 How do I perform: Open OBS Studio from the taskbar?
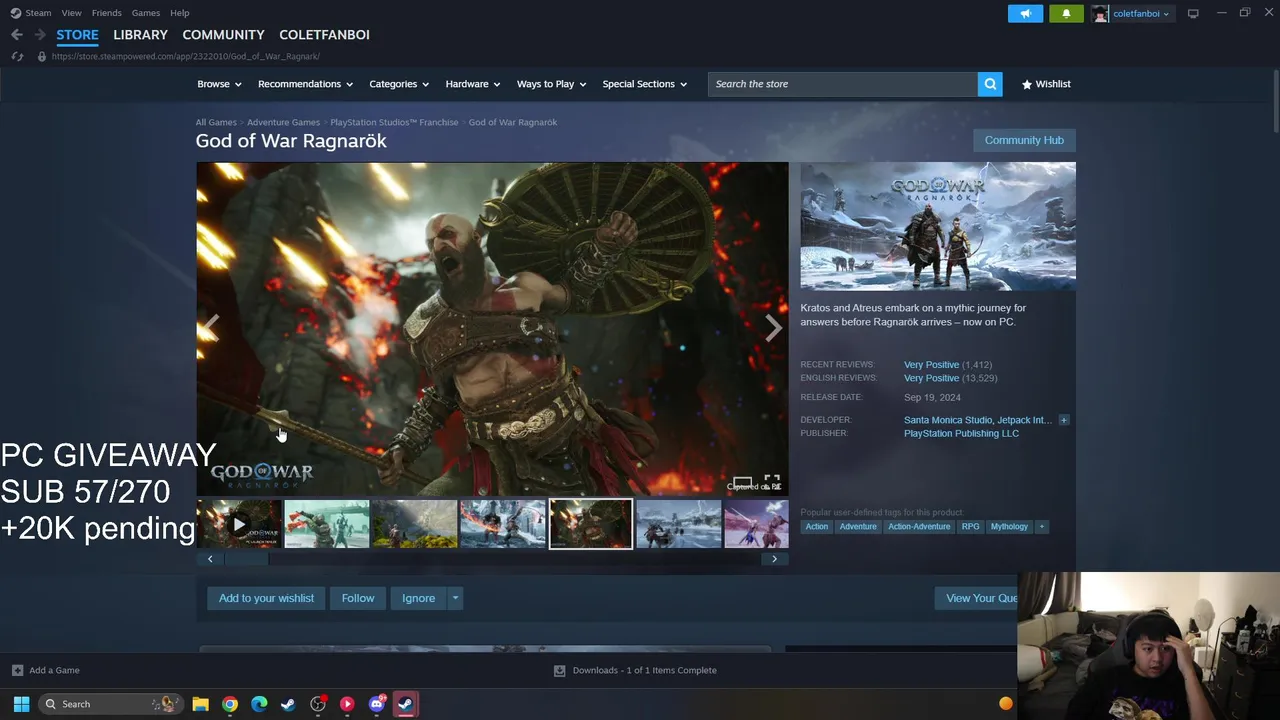coord(318,704)
